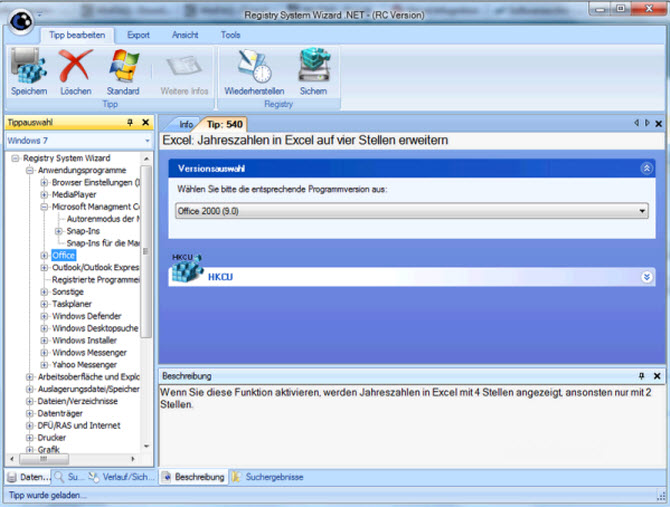
Task: Click the Speichern save icon
Action: (x=28, y=66)
